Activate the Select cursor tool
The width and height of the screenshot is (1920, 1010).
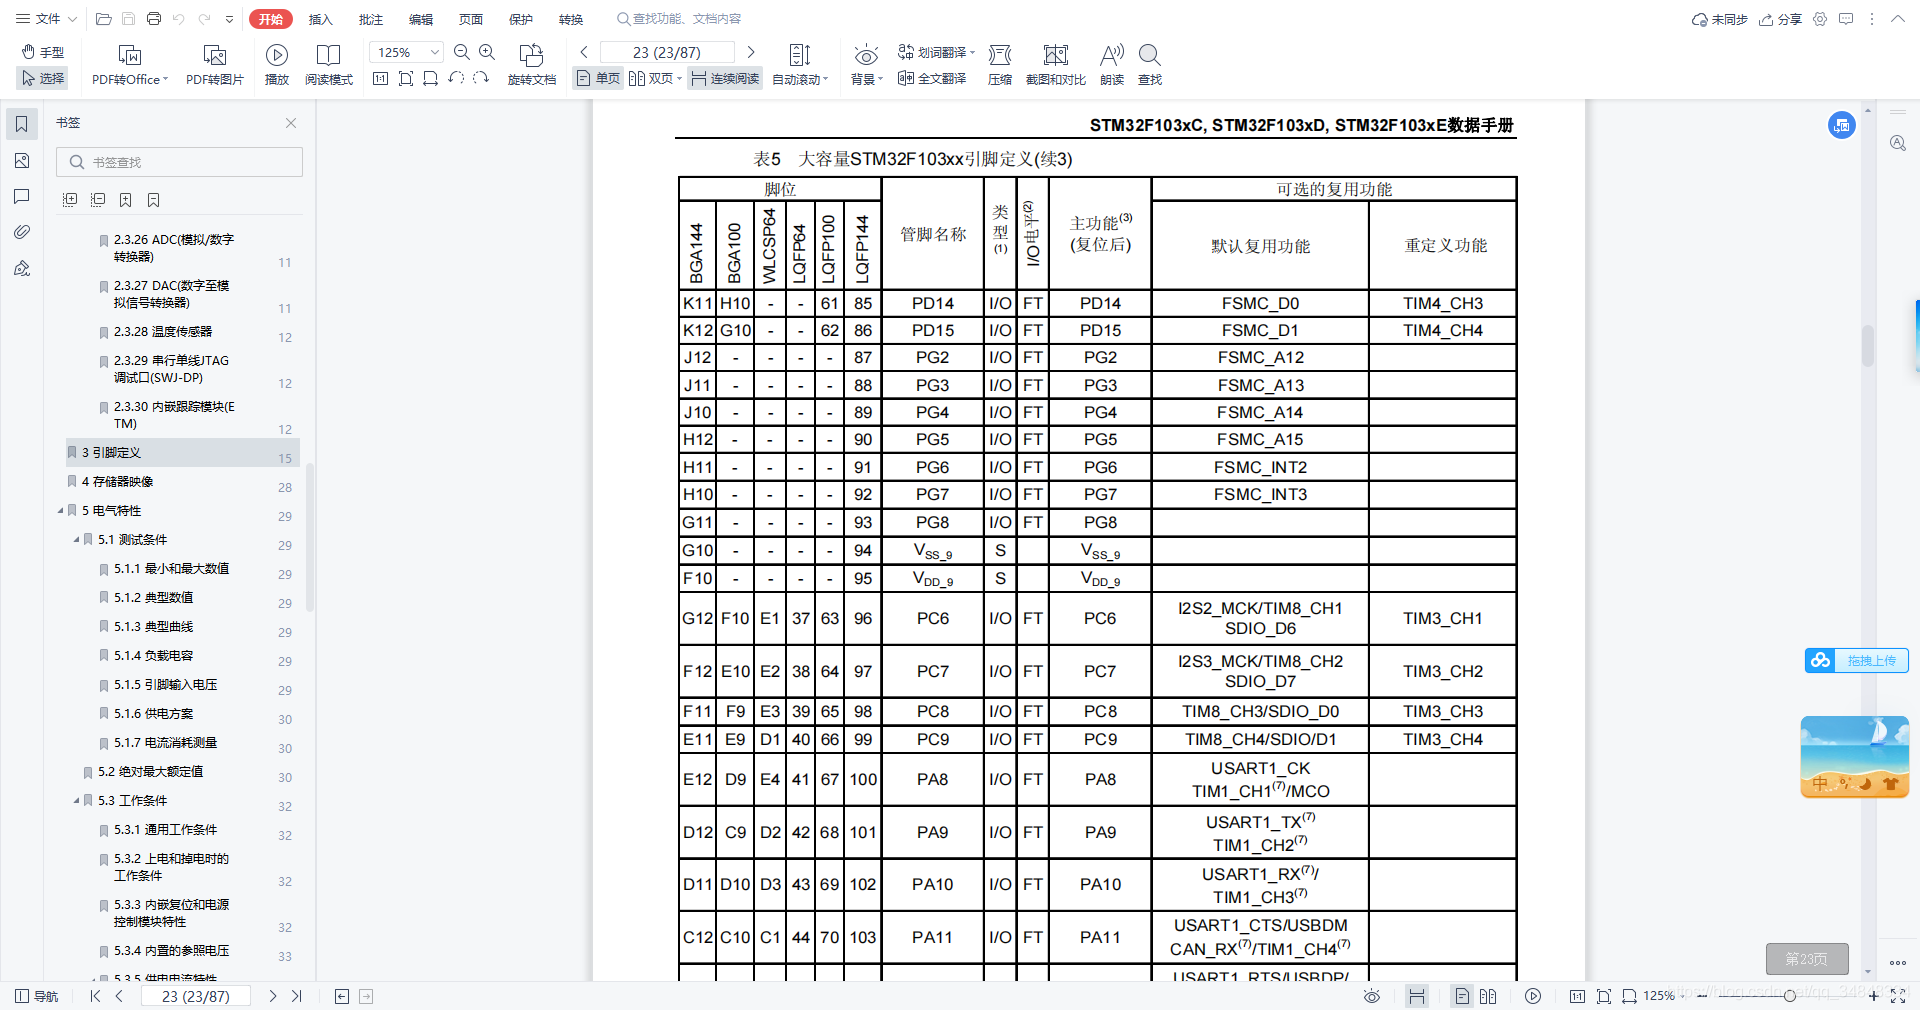(x=43, y=78)
